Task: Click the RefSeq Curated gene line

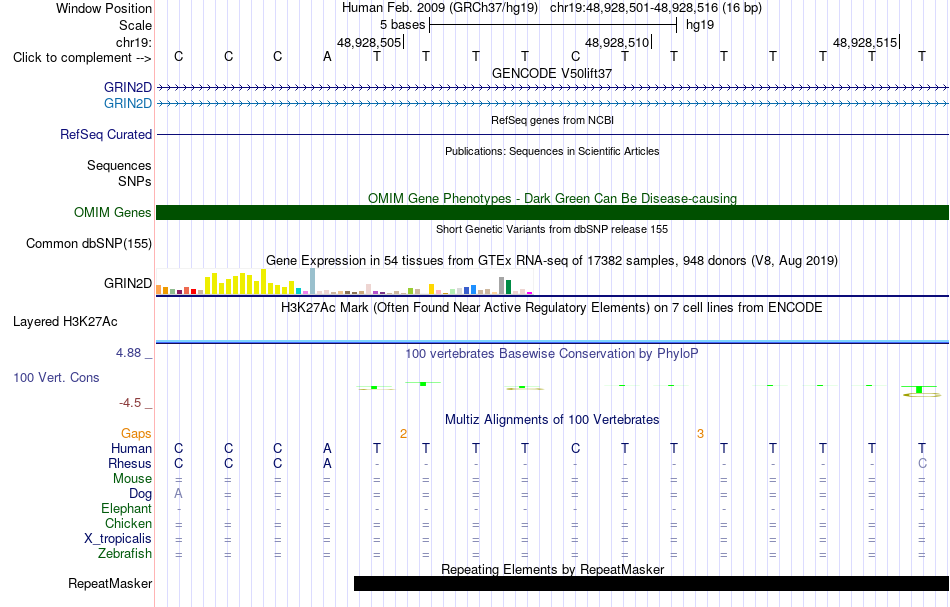Action: [553, 134]
